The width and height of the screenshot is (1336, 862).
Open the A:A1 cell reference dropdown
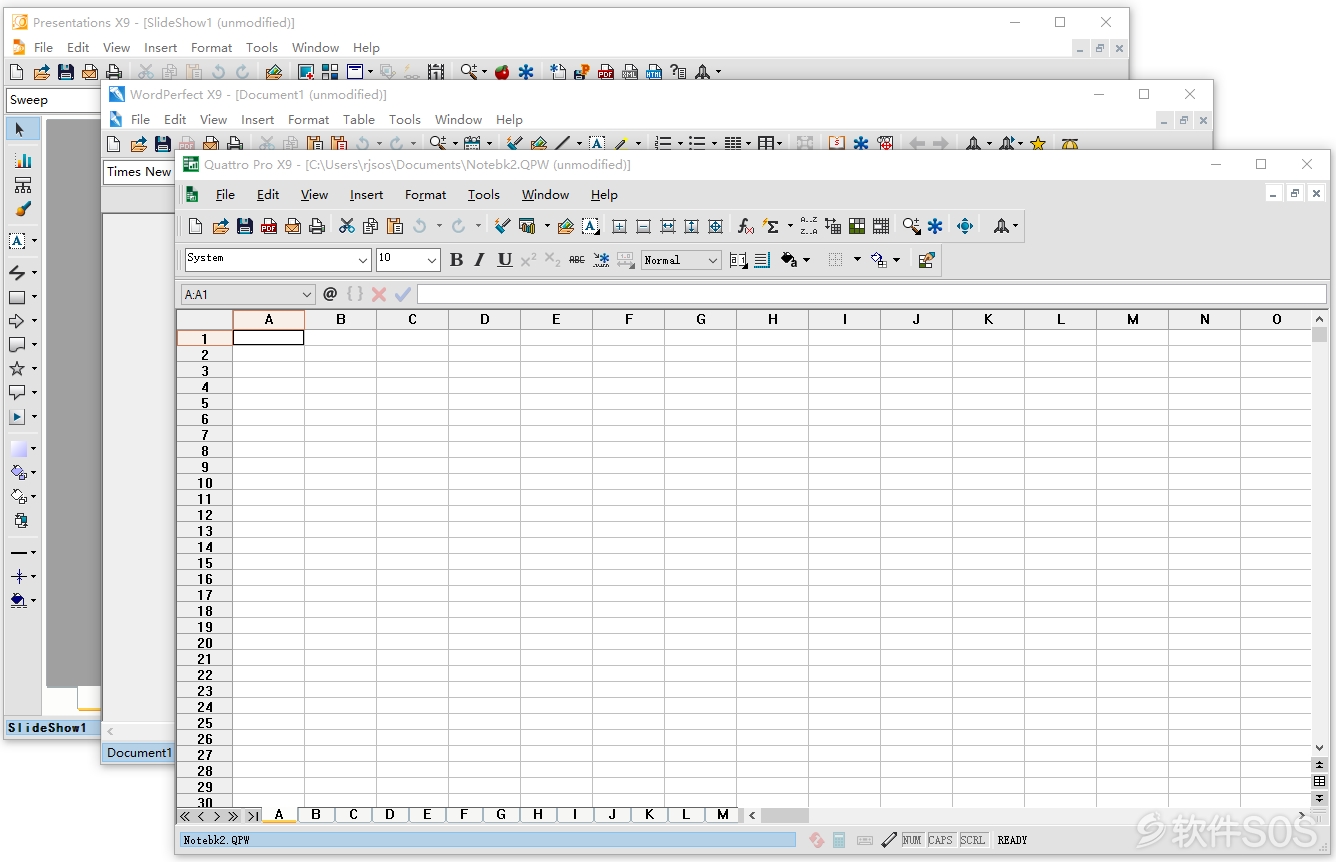pyautogui.click(x=307, y=295)
